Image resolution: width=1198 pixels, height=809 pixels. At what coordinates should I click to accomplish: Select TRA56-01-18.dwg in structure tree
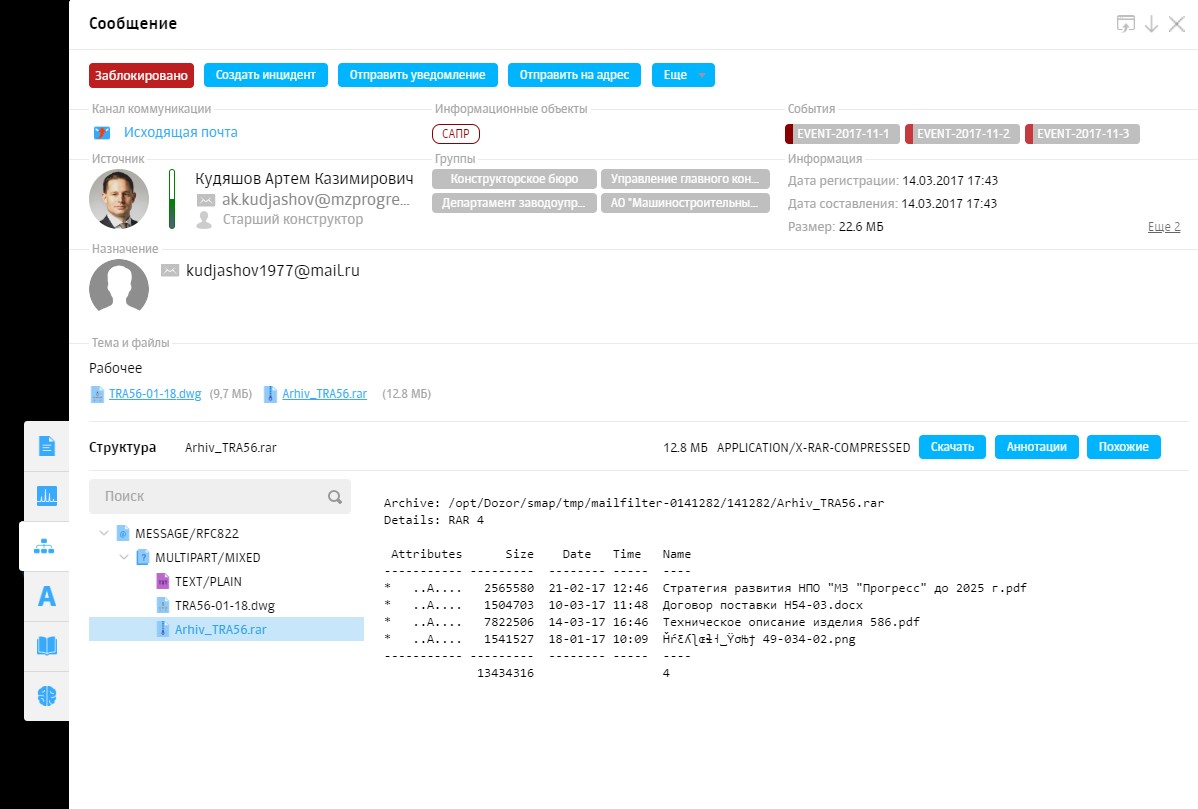(x=225, y=606)
